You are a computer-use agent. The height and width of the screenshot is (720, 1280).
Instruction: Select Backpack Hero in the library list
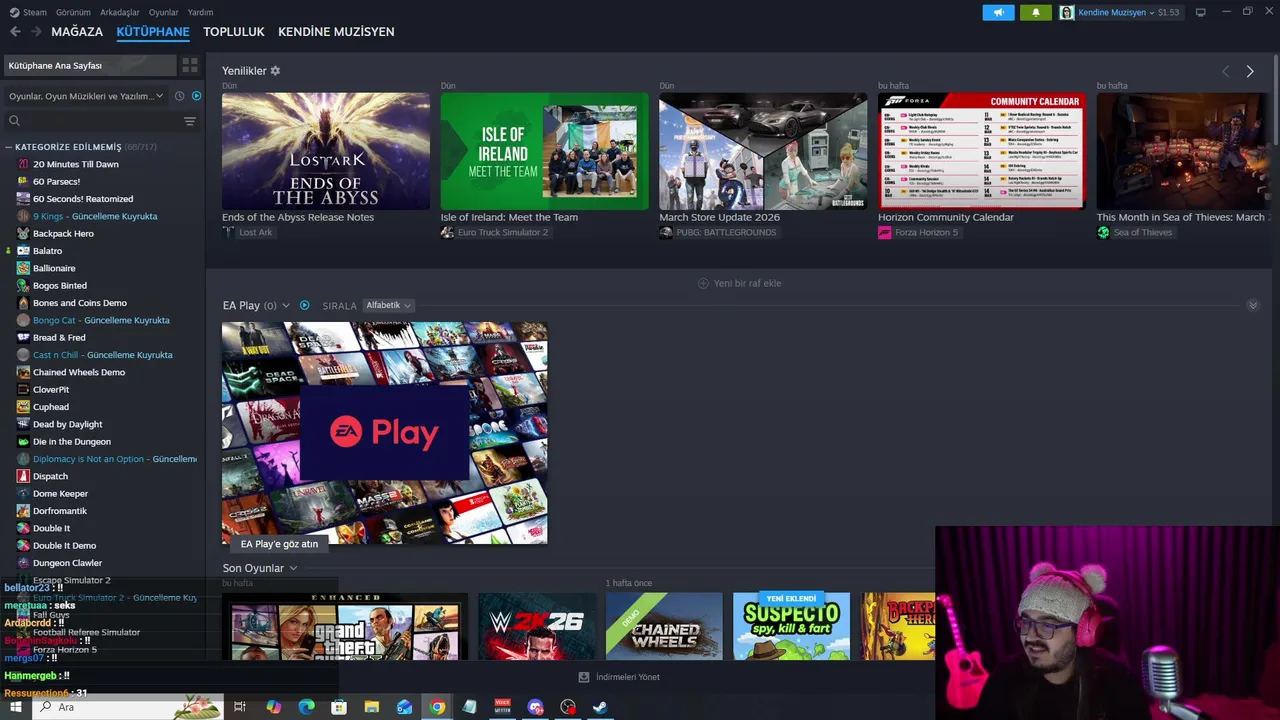63,234
